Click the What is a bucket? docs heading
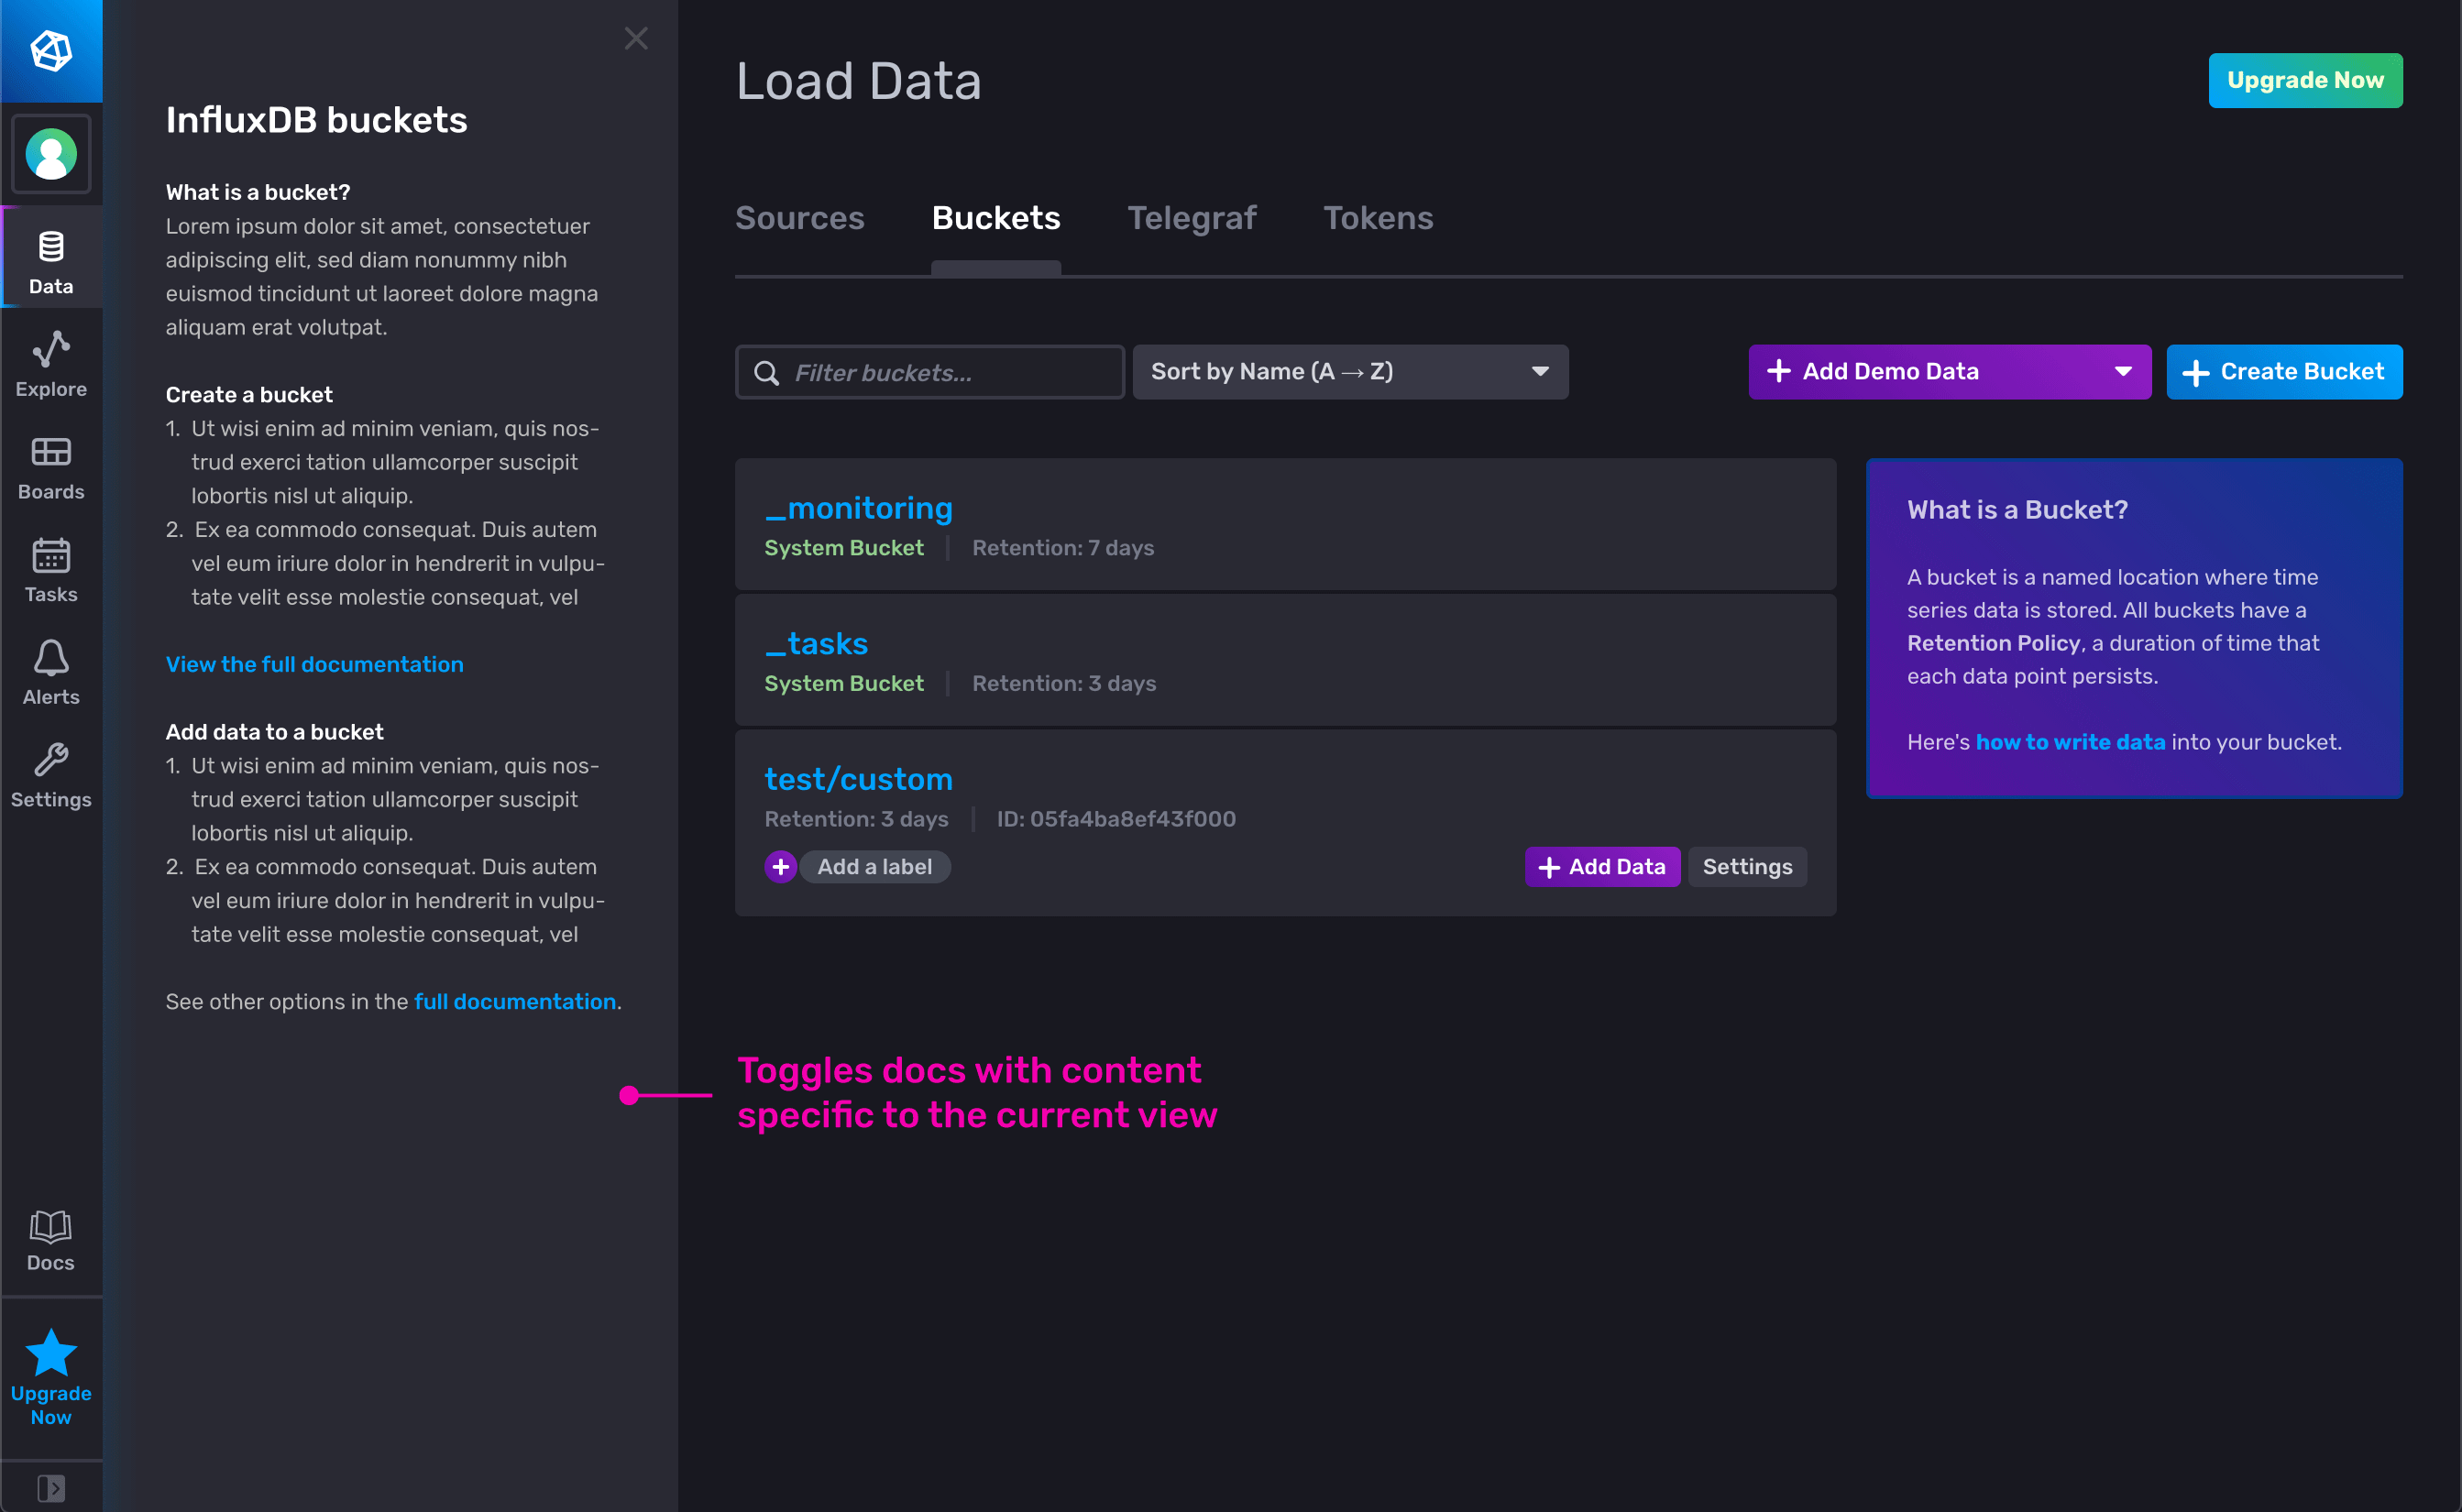Image resolution: width=2462 pixels, height=1512 pixels. pos(258,192)
